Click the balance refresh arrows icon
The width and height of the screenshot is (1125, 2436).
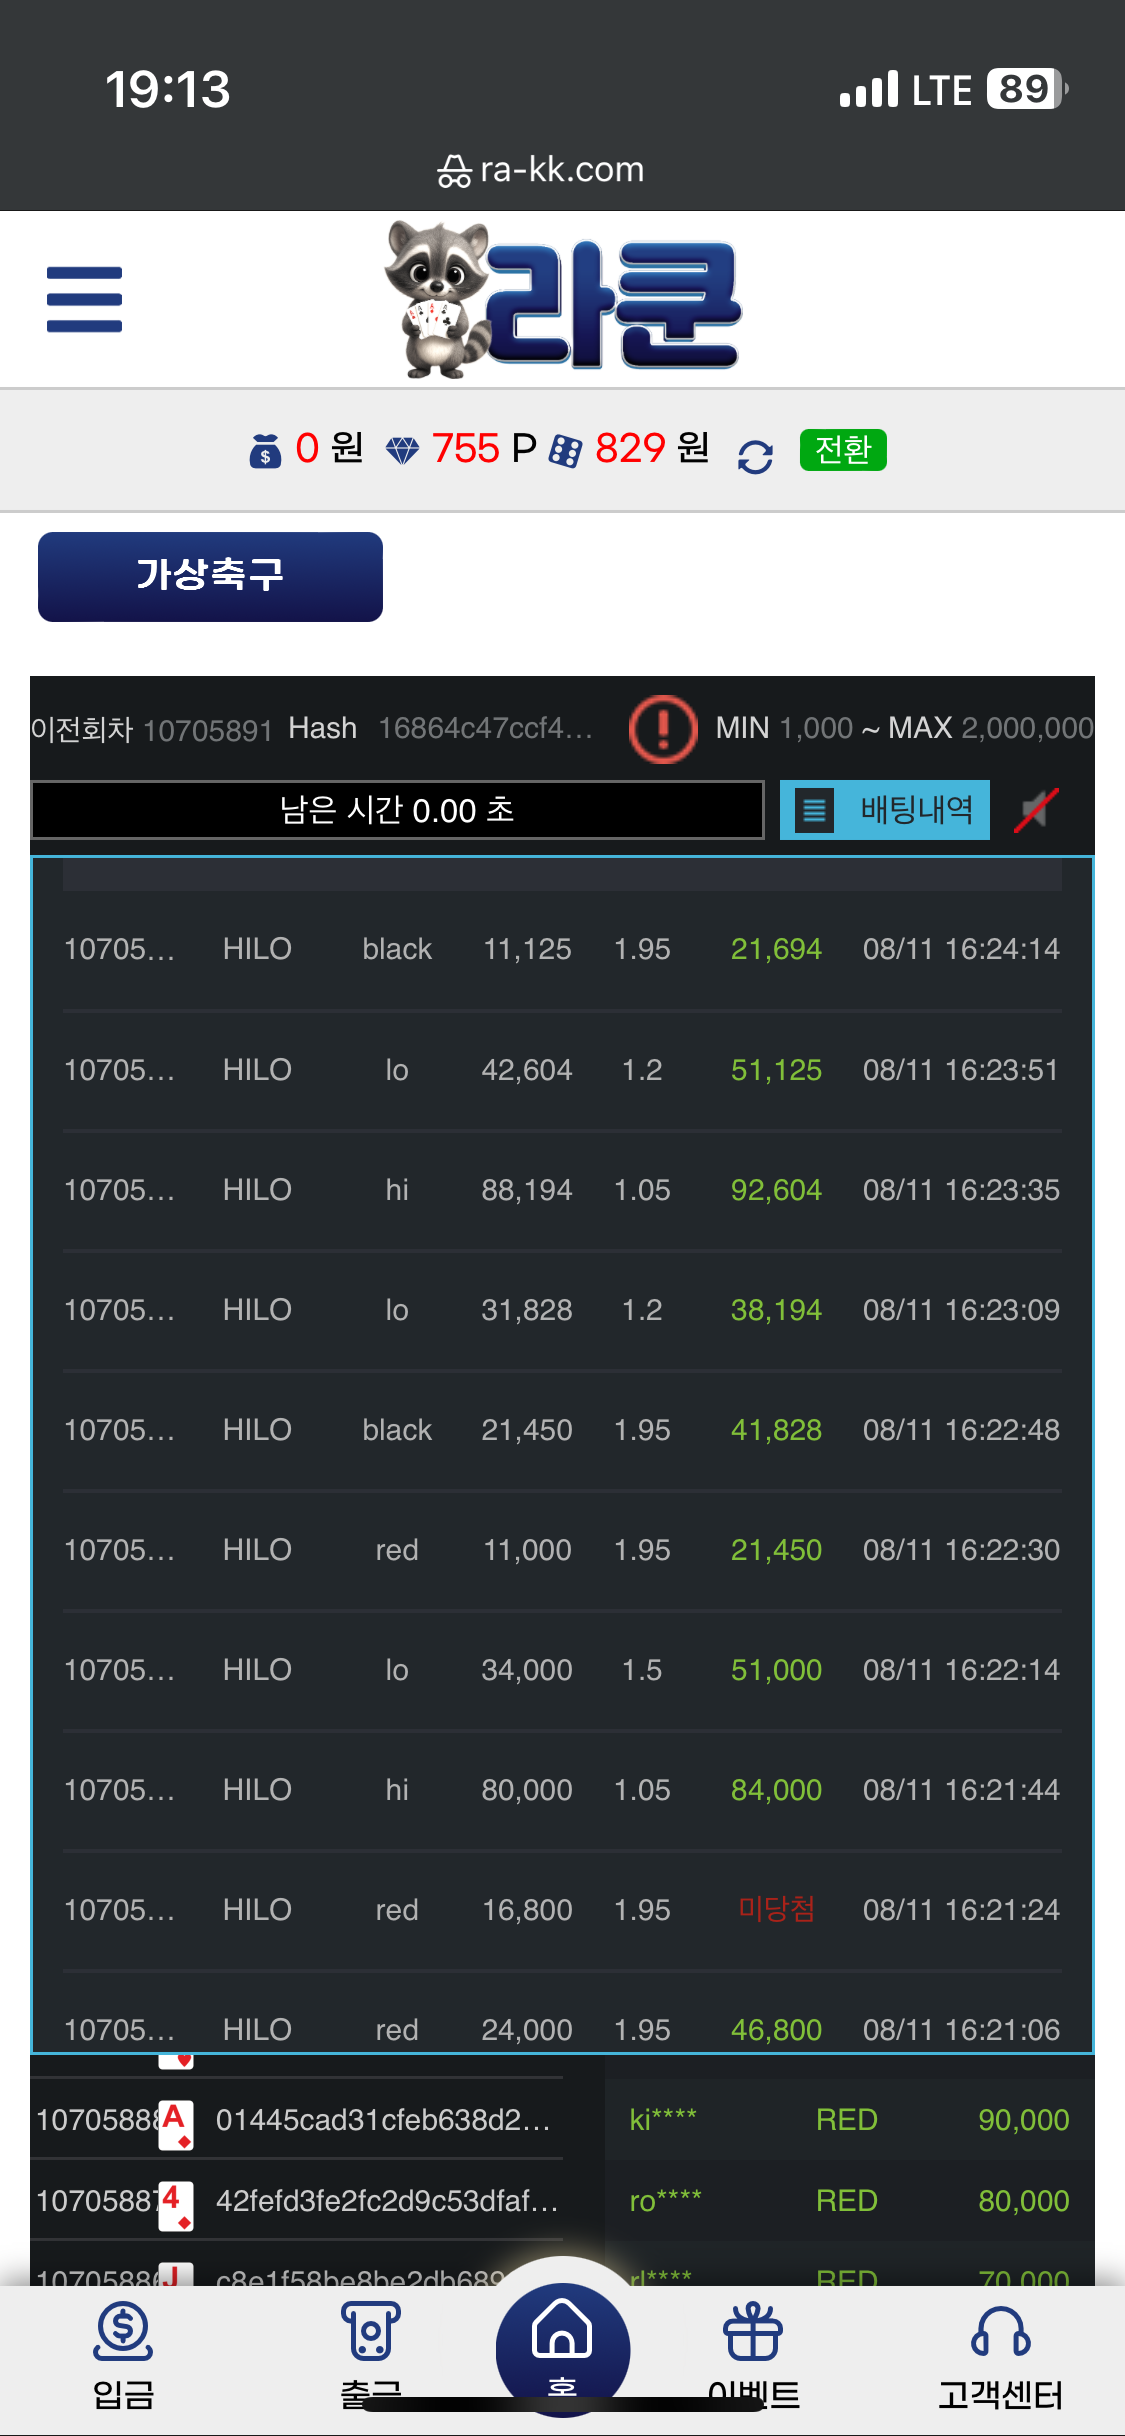click(x=755, y=457)
